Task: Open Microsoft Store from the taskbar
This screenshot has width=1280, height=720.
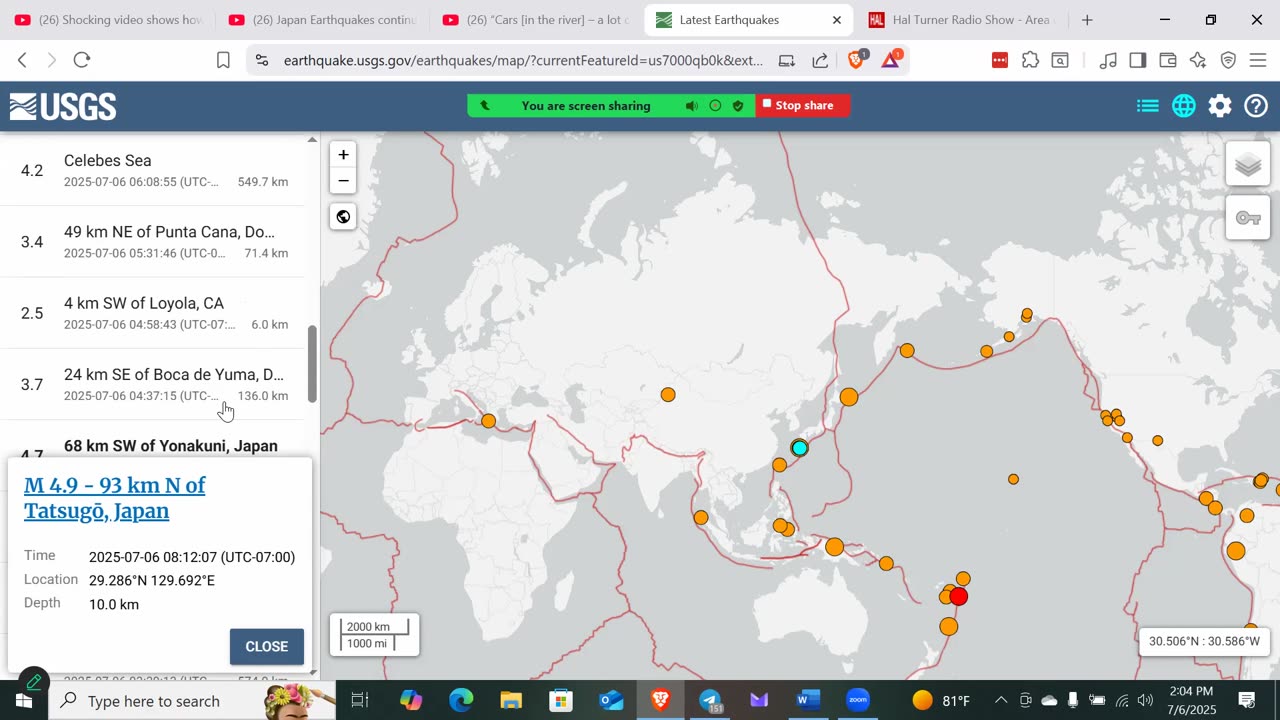Action: 561,701
